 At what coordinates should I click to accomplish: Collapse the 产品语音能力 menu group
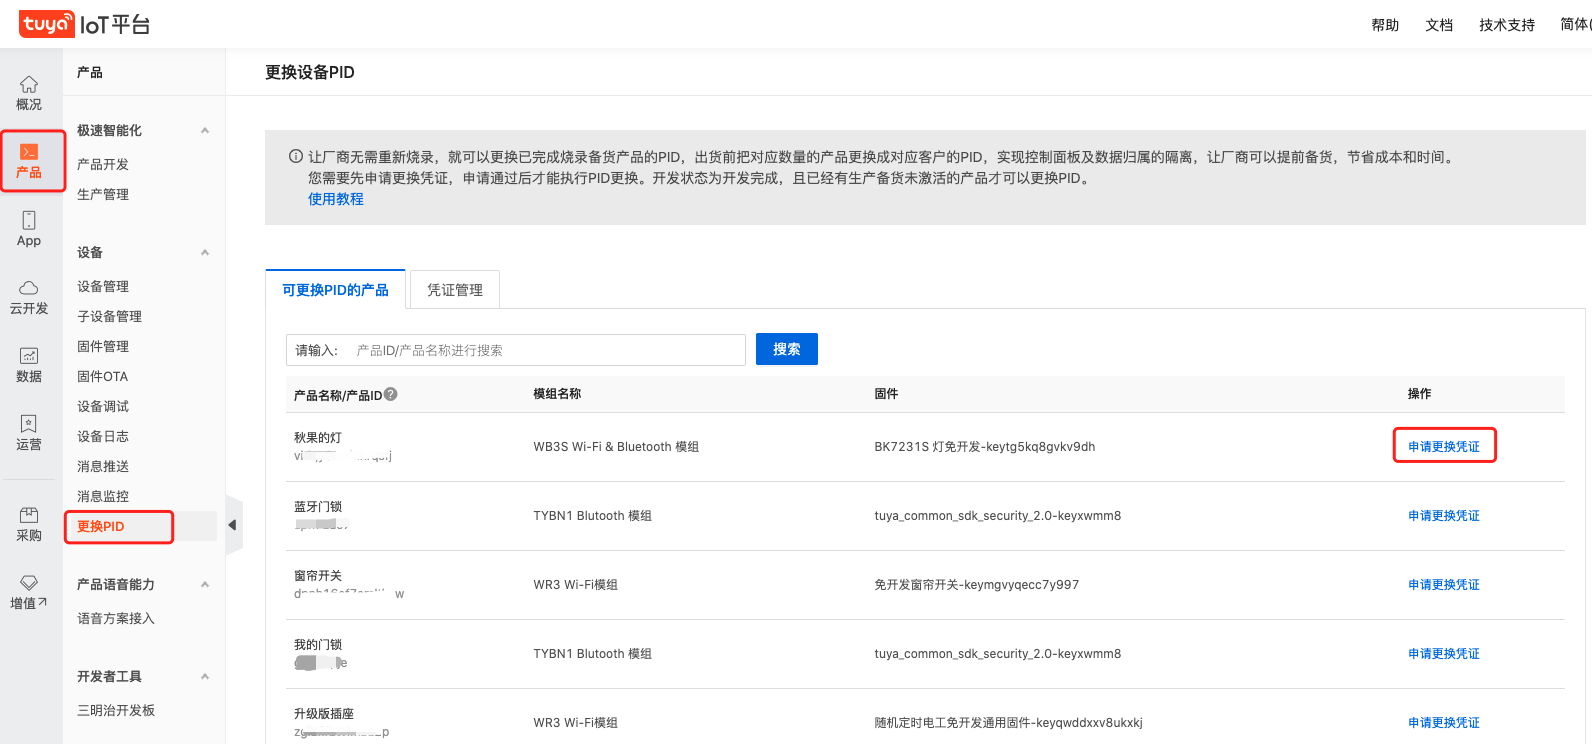pyautogui.click(x=205, y=585)
